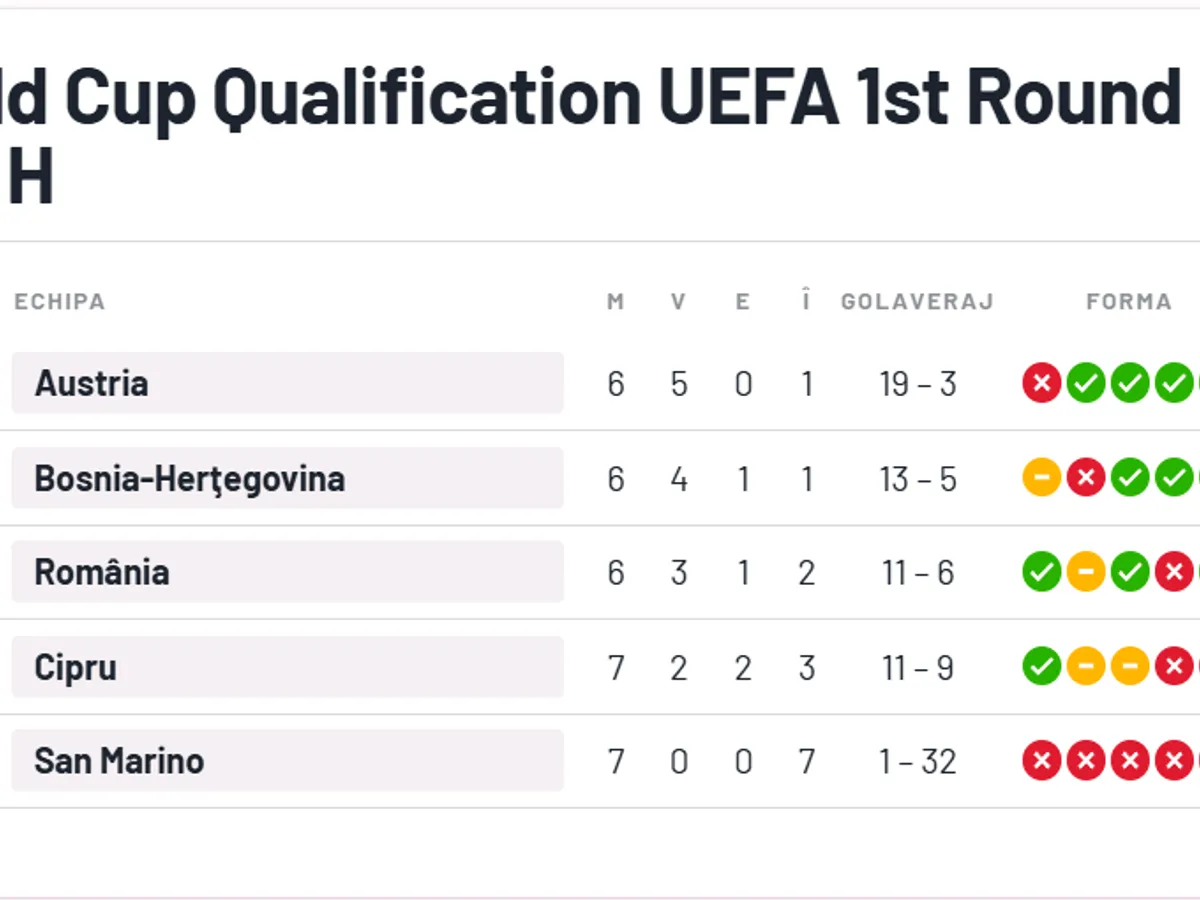Open the Austria team page

click(287, 383)
